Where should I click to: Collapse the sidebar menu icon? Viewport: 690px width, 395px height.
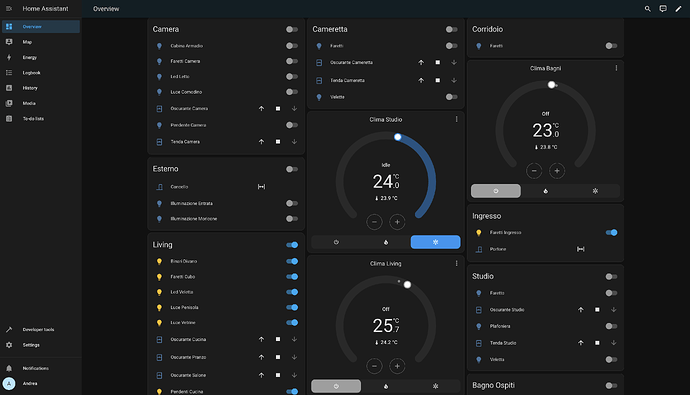click(9, 8)
